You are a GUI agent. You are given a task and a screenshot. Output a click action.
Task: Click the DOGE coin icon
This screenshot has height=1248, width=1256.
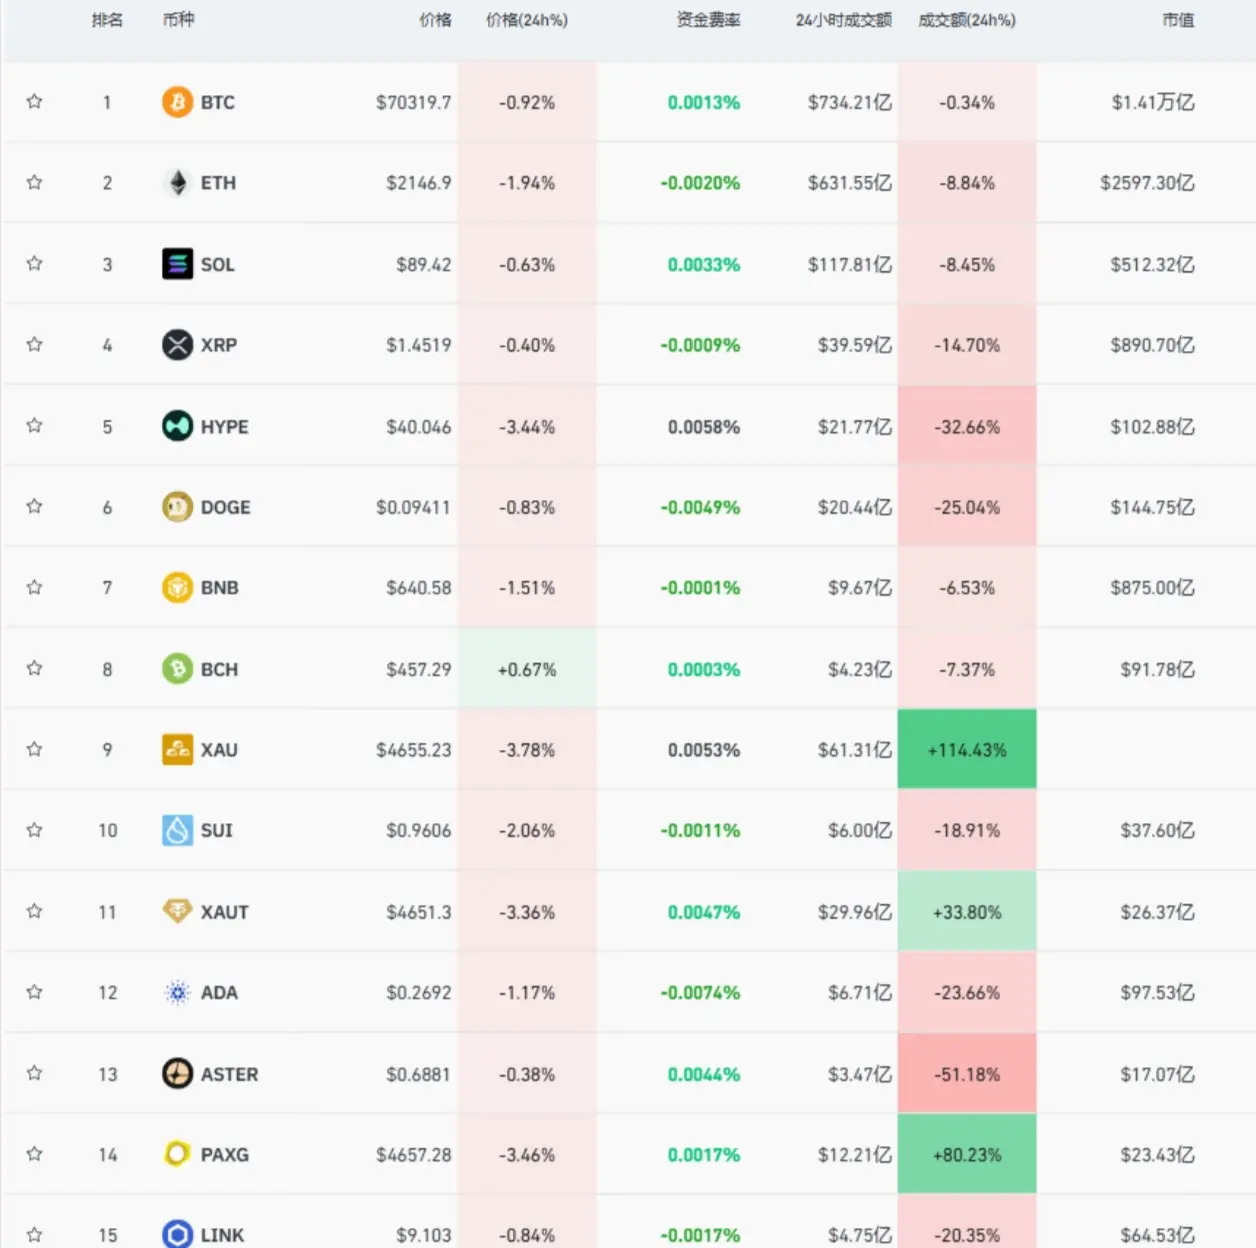click(x=177, y=507)
